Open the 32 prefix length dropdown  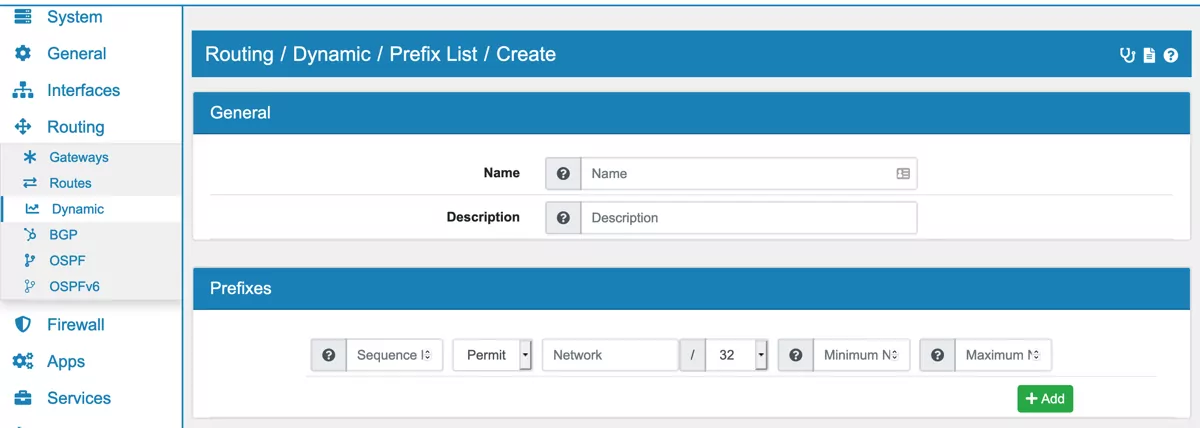pos(737,355)
